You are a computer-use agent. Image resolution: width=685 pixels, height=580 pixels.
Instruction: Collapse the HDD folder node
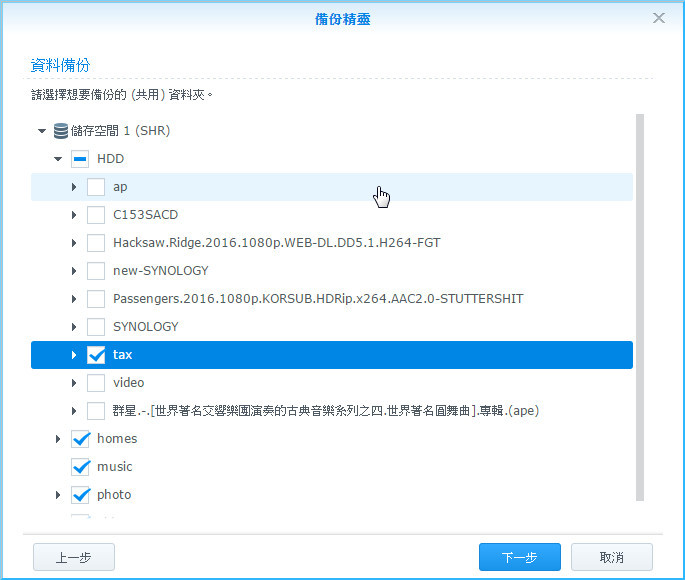pos(58,159)
